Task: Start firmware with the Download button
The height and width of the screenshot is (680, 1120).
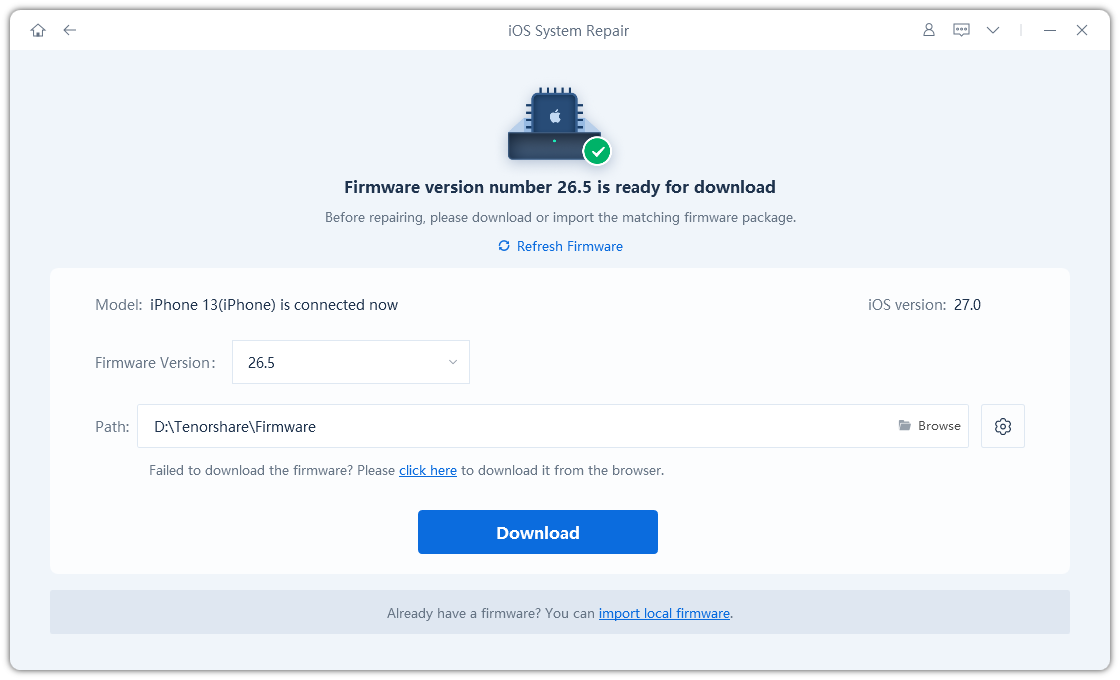Action: (x=538, y=532)
